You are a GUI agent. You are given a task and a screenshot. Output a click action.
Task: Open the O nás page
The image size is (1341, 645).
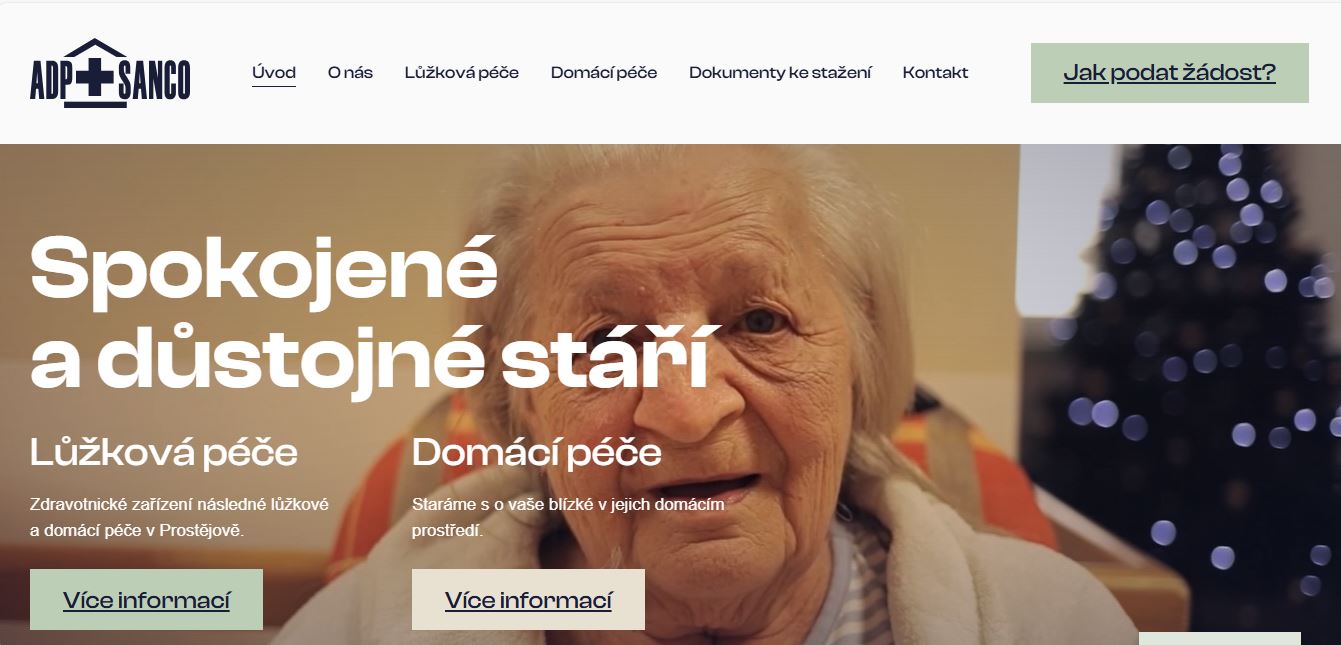tap(350, 72)
